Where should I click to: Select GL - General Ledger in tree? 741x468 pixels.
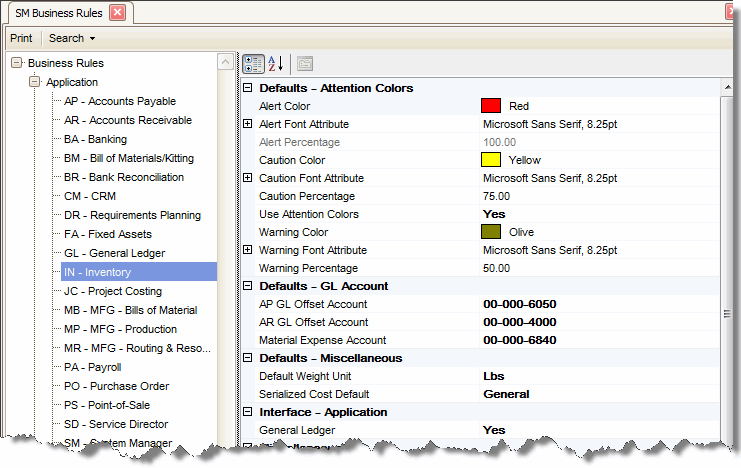[114, 253]
